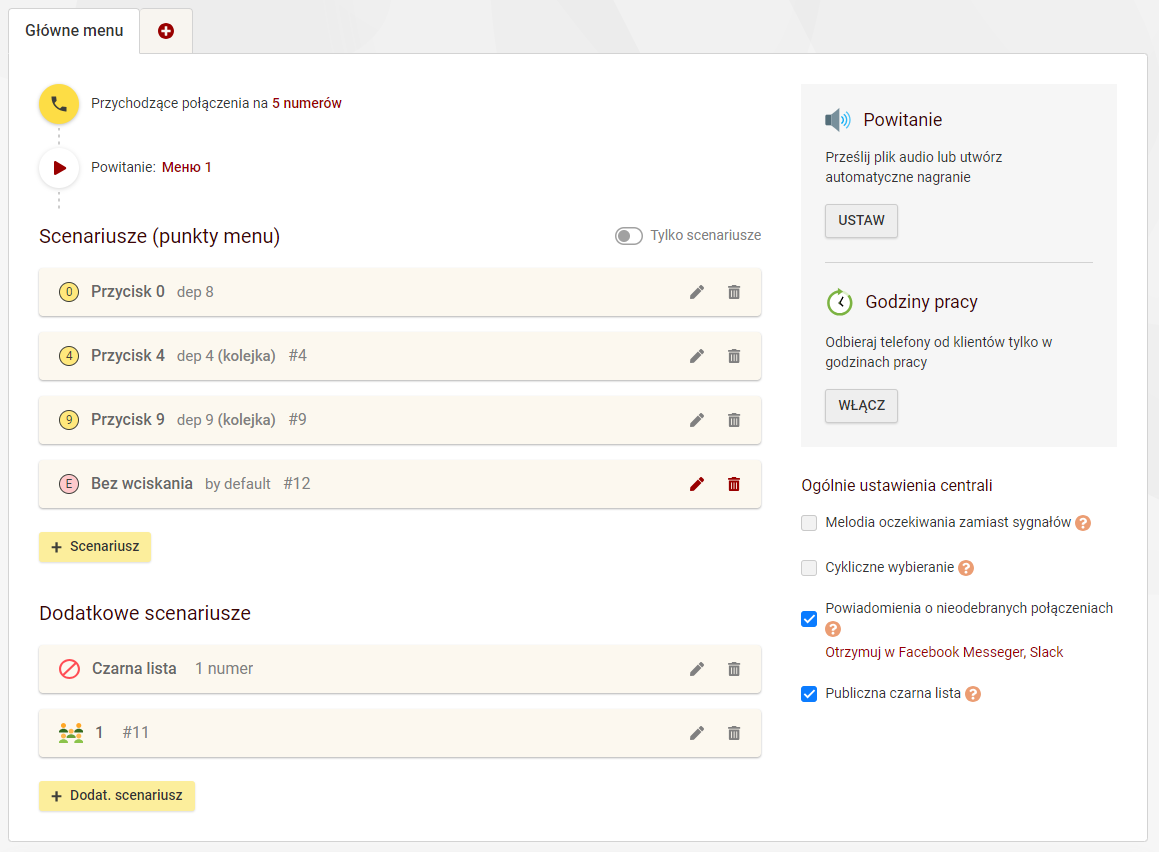Open help for Publiczna czarna lista
This screenshot has height=852, width=1159.
coord(973,694)
